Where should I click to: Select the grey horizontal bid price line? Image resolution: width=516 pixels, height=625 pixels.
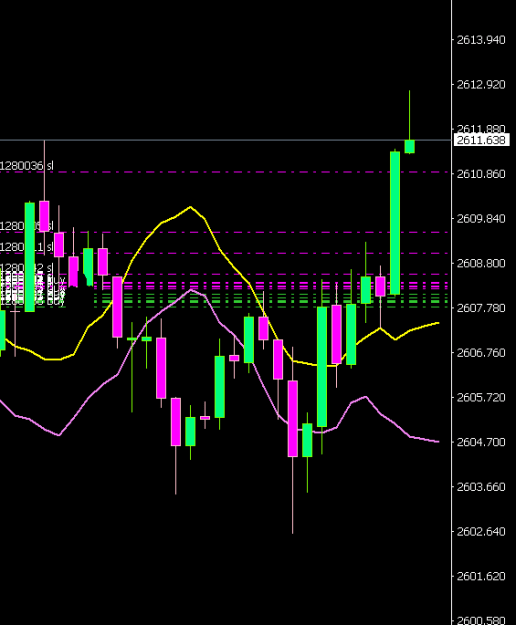(225, 140)
